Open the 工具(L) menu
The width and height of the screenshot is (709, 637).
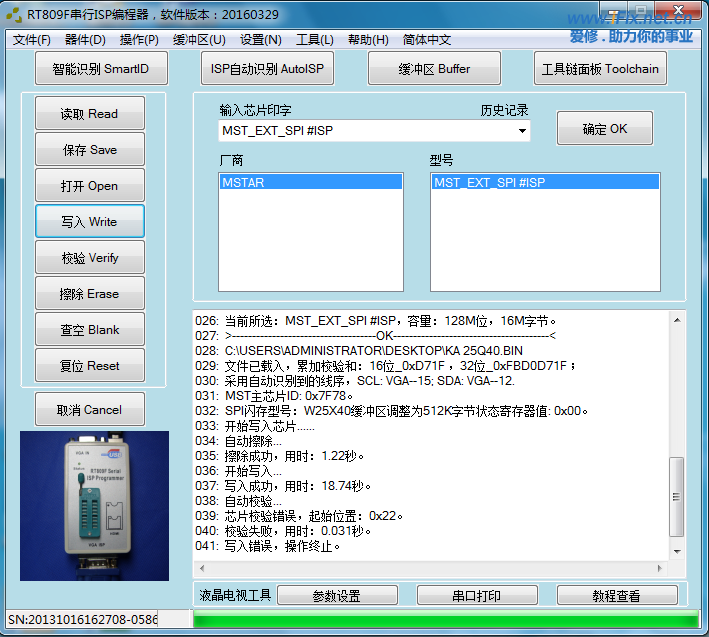point(315,40)
